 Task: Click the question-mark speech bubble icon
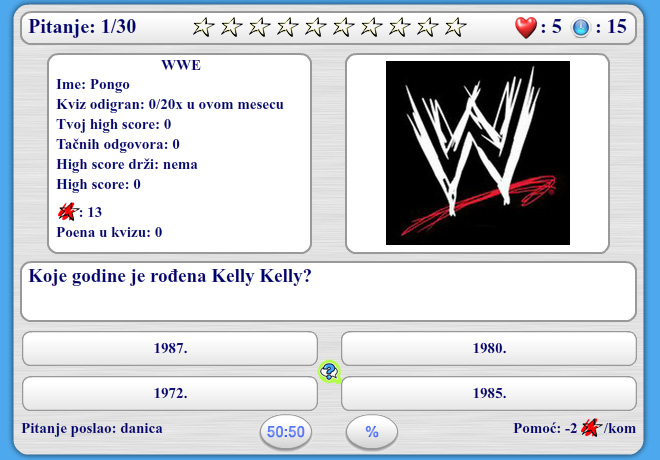coord(329,372)
